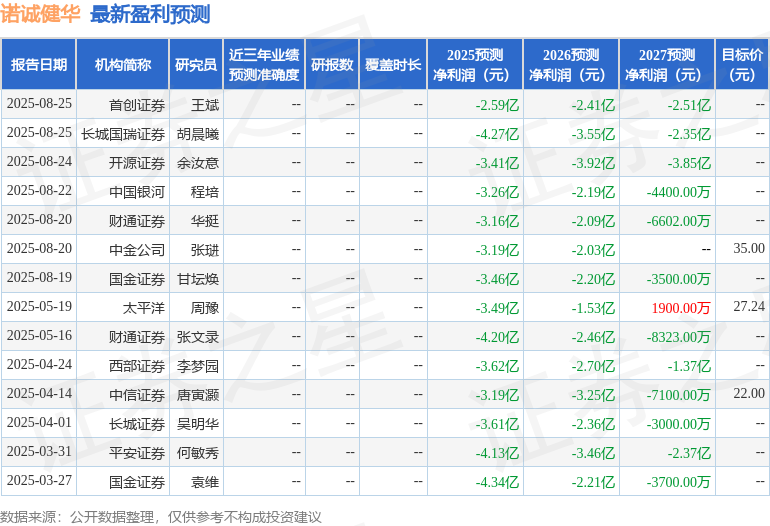Viewport: 770px width, 526px height.
Task: Click the 覆盖时长 column header
Action: 393,64
